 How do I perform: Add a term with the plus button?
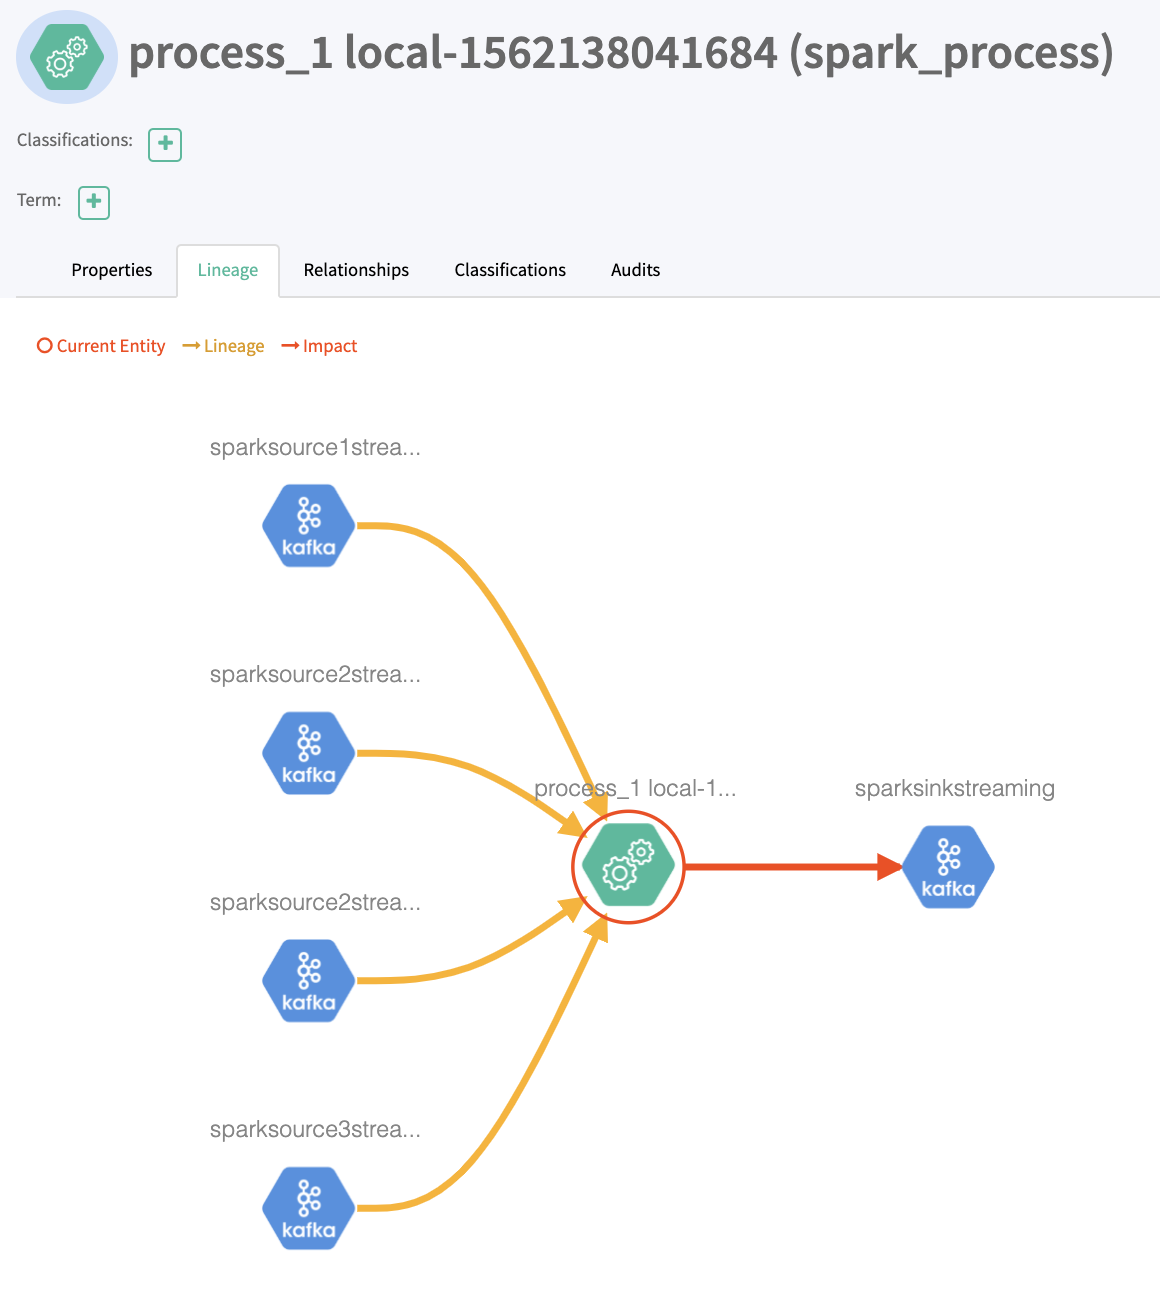pos(93,202)
